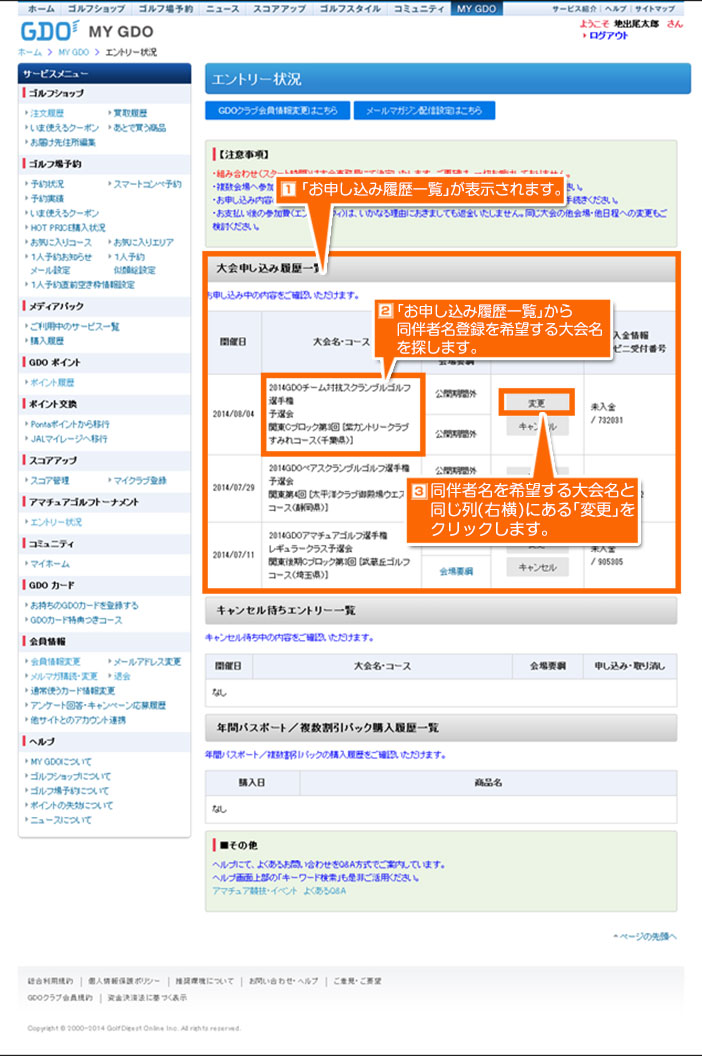
Task: Open the ホーム tab in top navigation bar
Action: point(40,9)
